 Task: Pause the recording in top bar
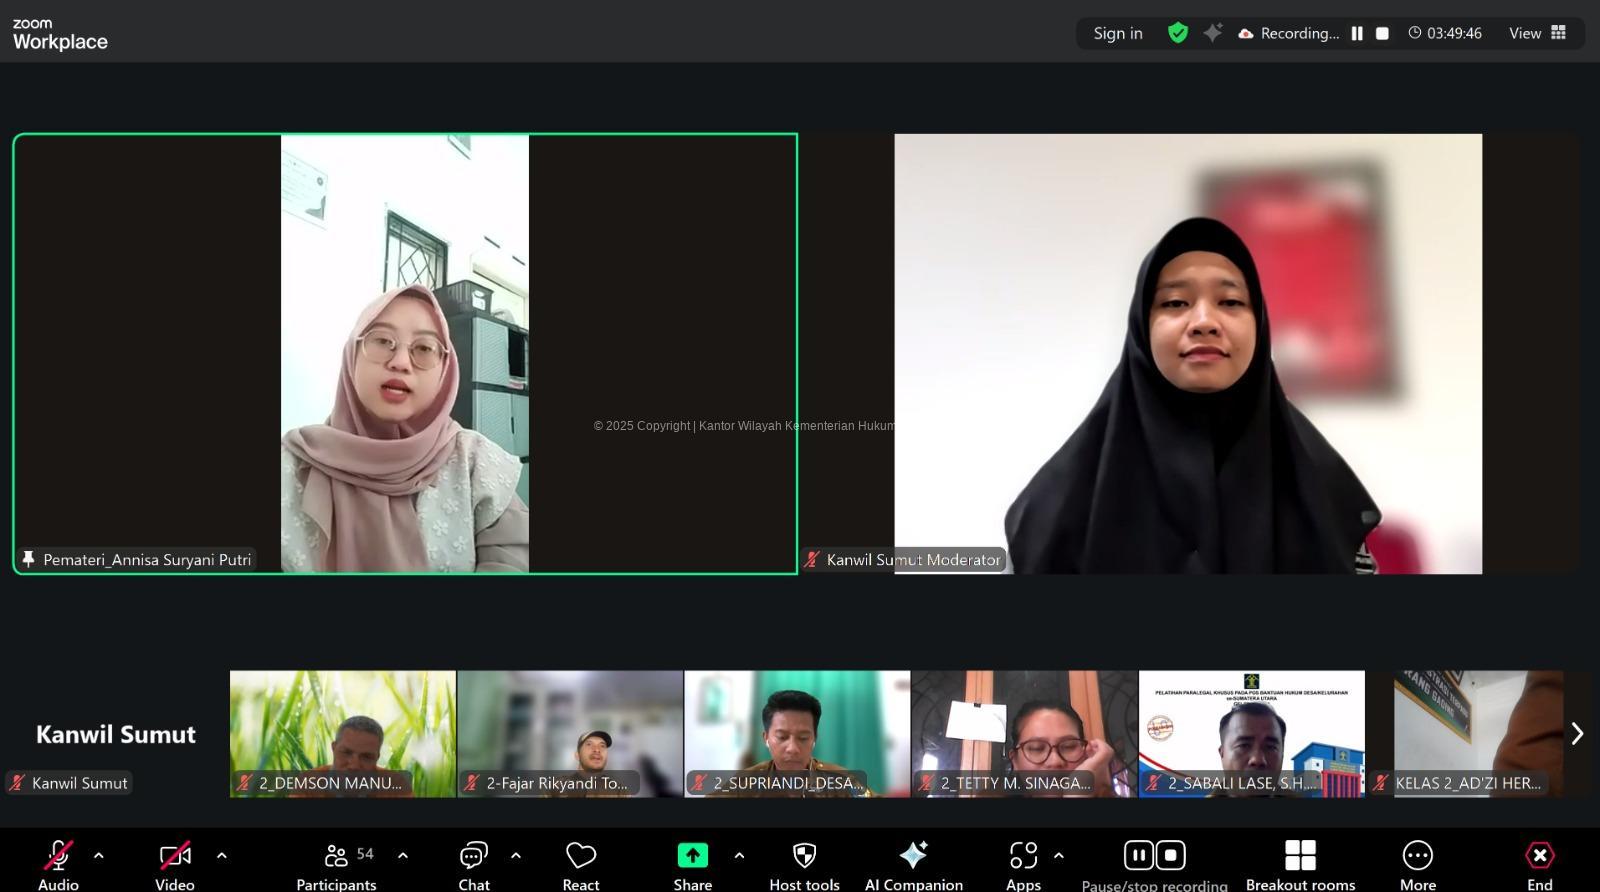[1357, 33]
